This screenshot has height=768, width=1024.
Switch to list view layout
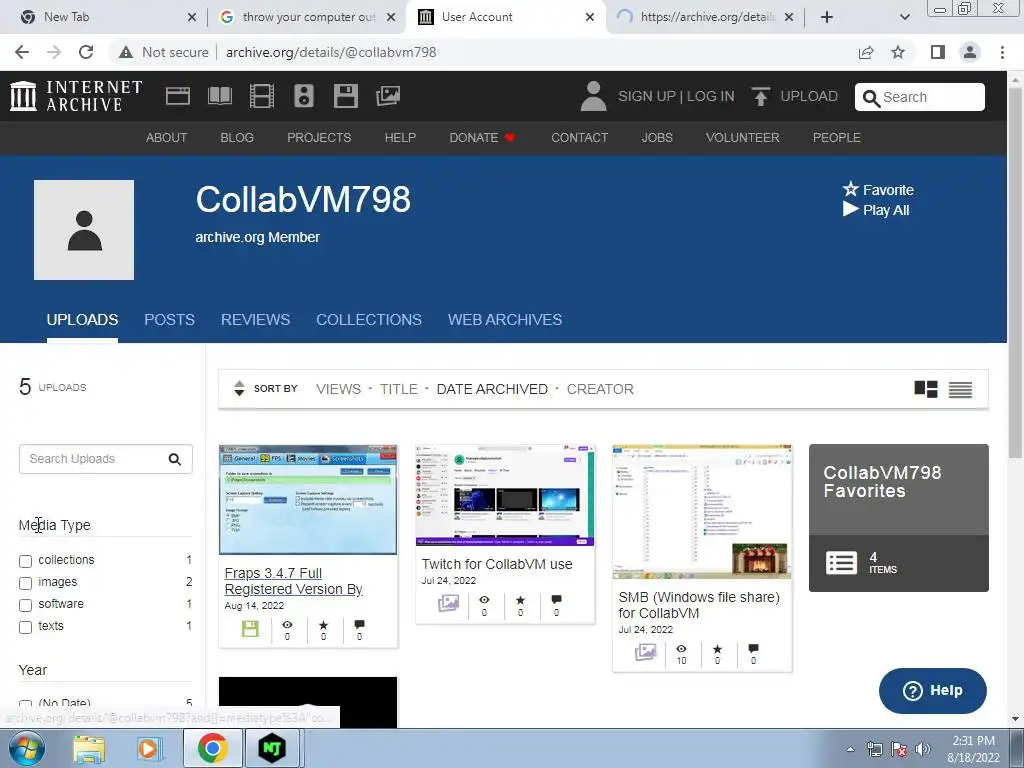pyautogui.click(x=960, y=389)
